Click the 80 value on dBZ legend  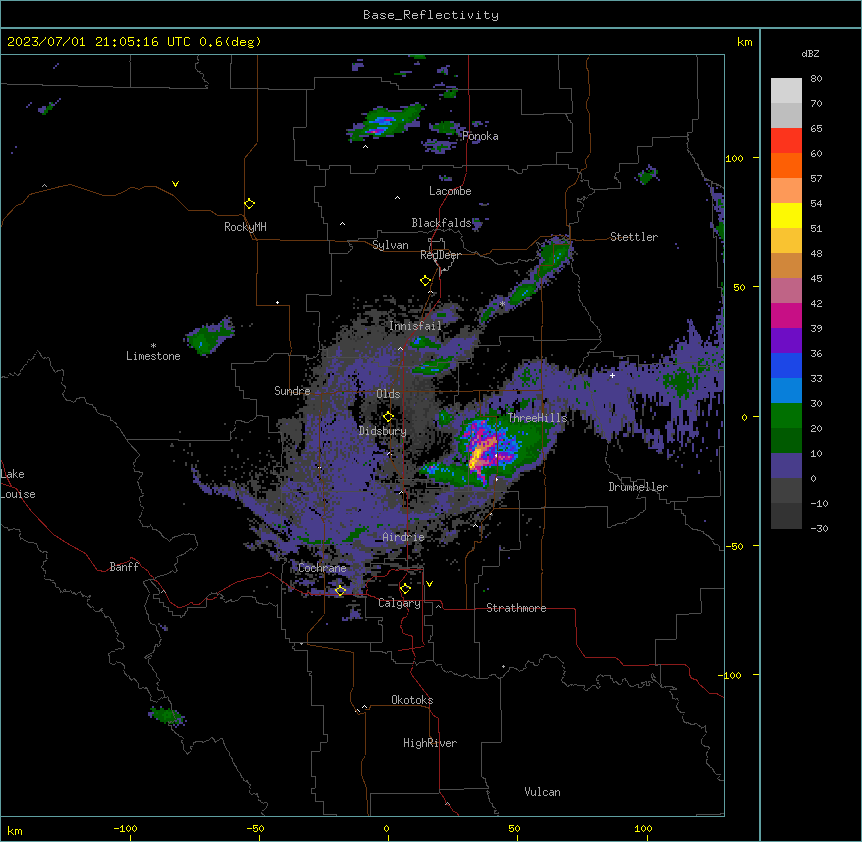816,79
